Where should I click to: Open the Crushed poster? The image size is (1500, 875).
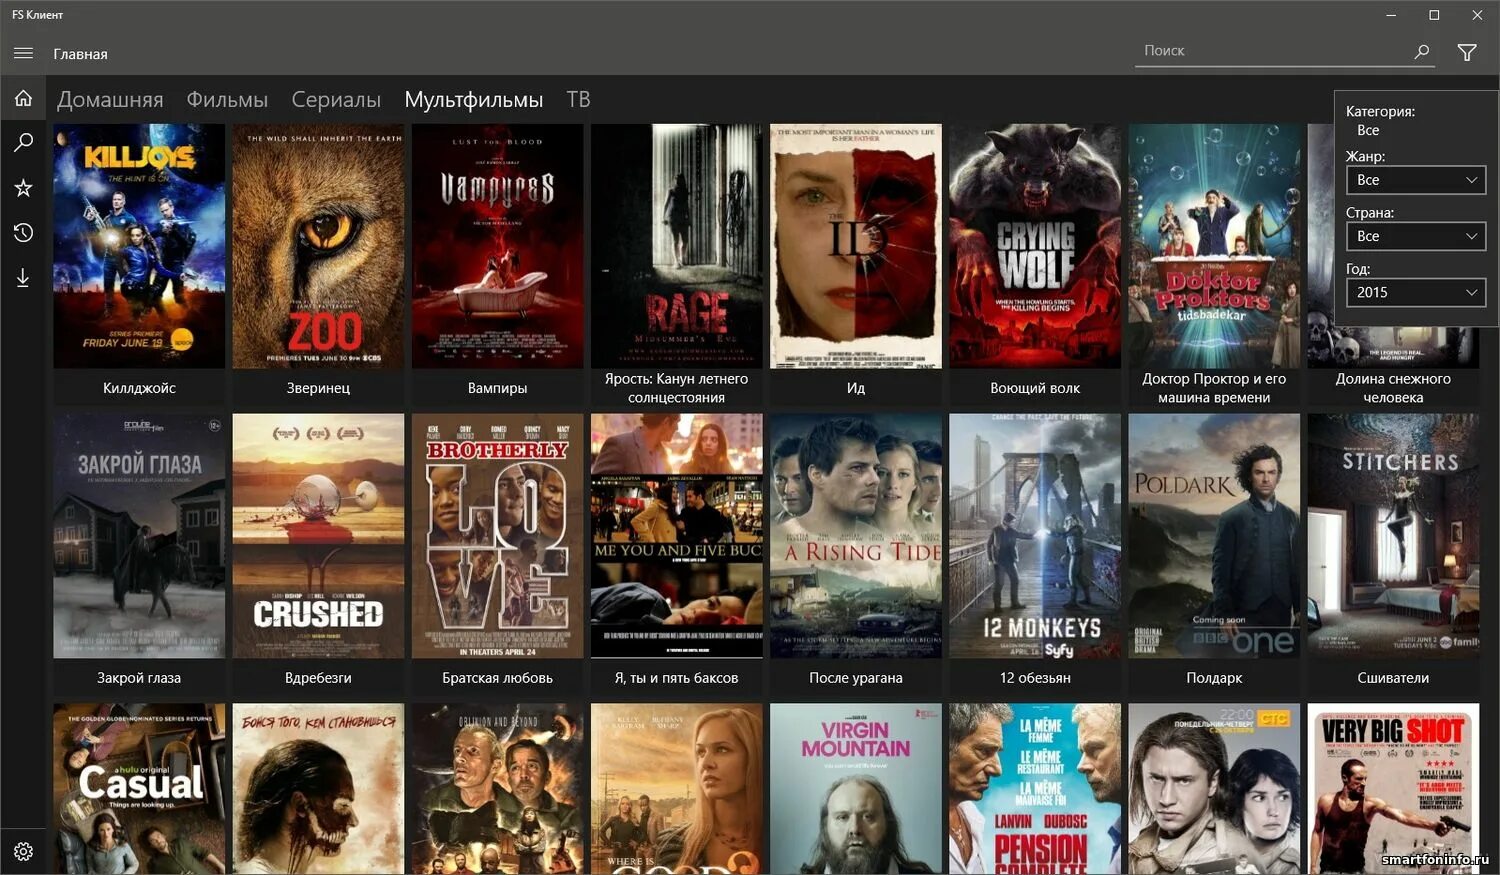point(318,536)
